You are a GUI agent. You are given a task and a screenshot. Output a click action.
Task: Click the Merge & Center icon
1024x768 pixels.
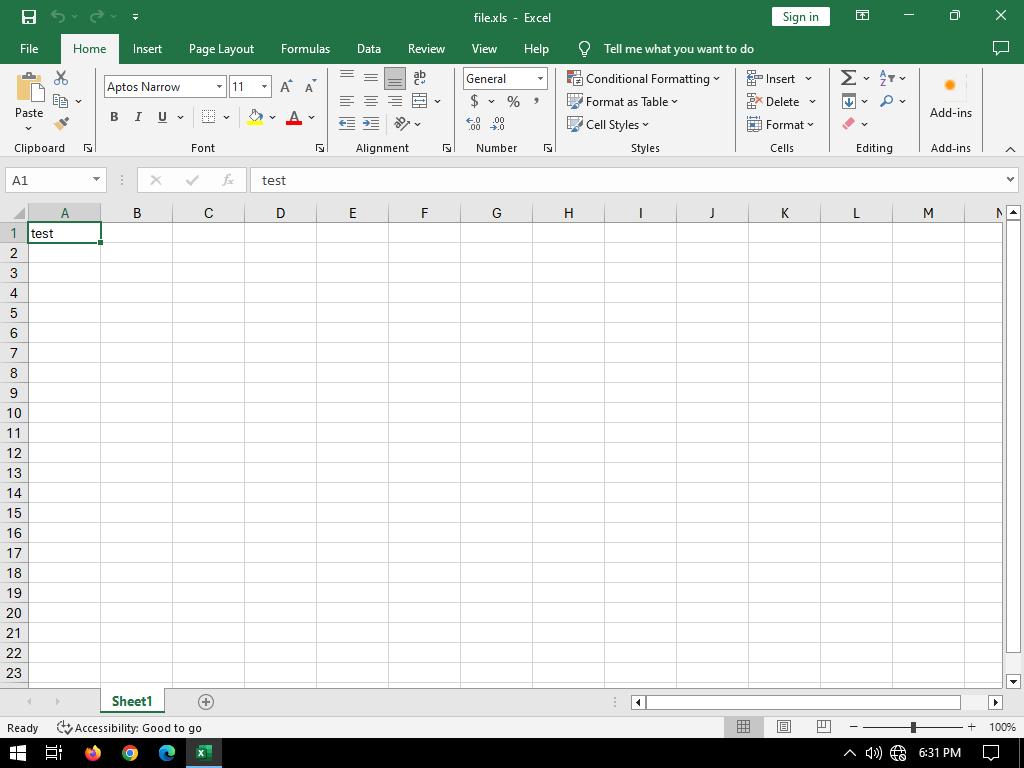[420, 101]
